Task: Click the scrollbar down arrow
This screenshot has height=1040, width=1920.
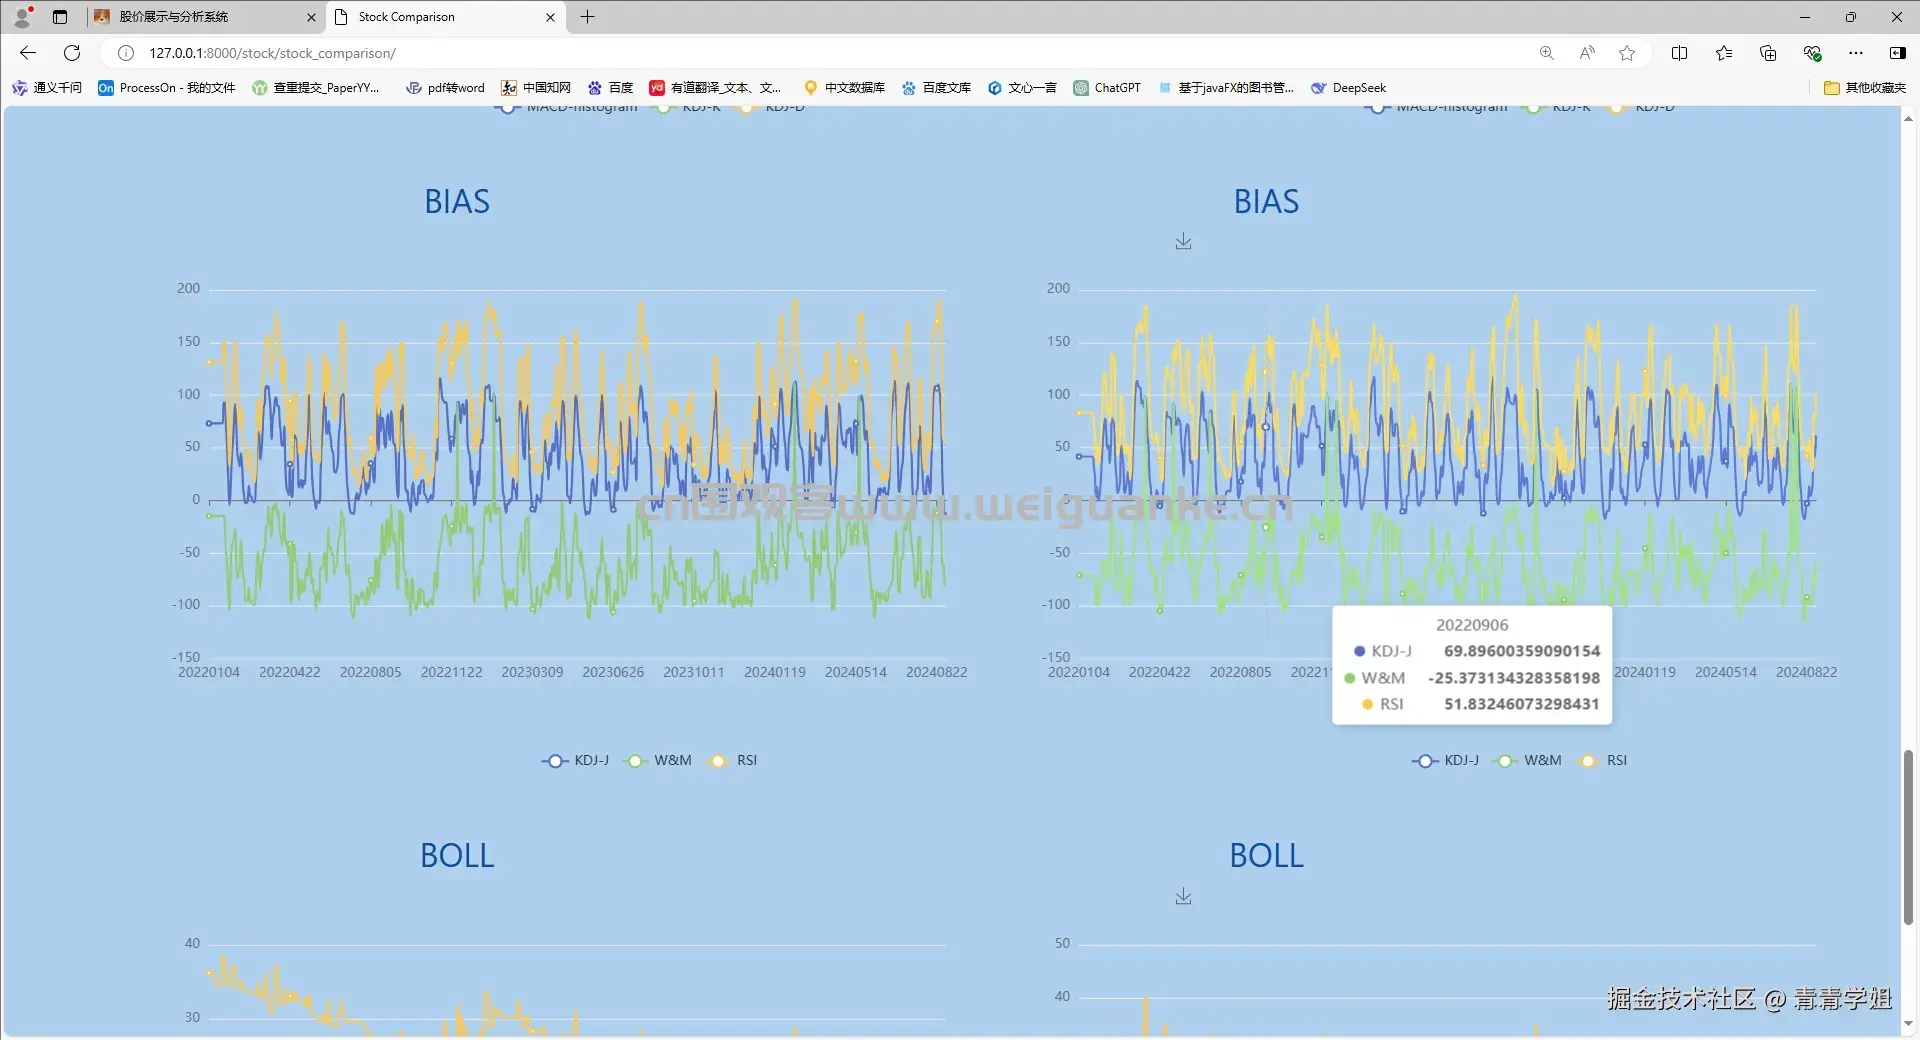Action: click(1908, 1024)
